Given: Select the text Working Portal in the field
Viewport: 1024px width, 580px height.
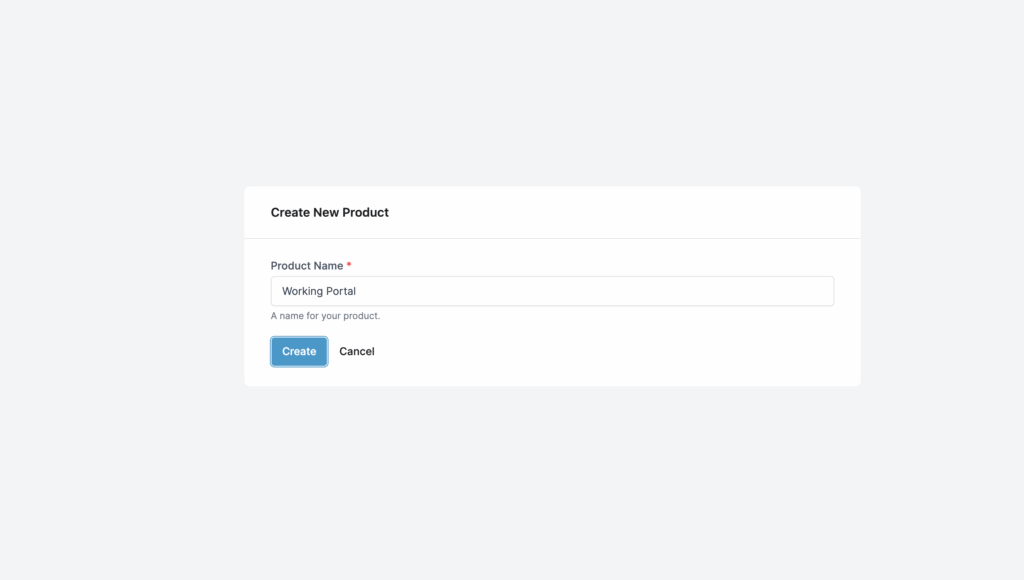Looking at the screenshot, I should point(318,291).
